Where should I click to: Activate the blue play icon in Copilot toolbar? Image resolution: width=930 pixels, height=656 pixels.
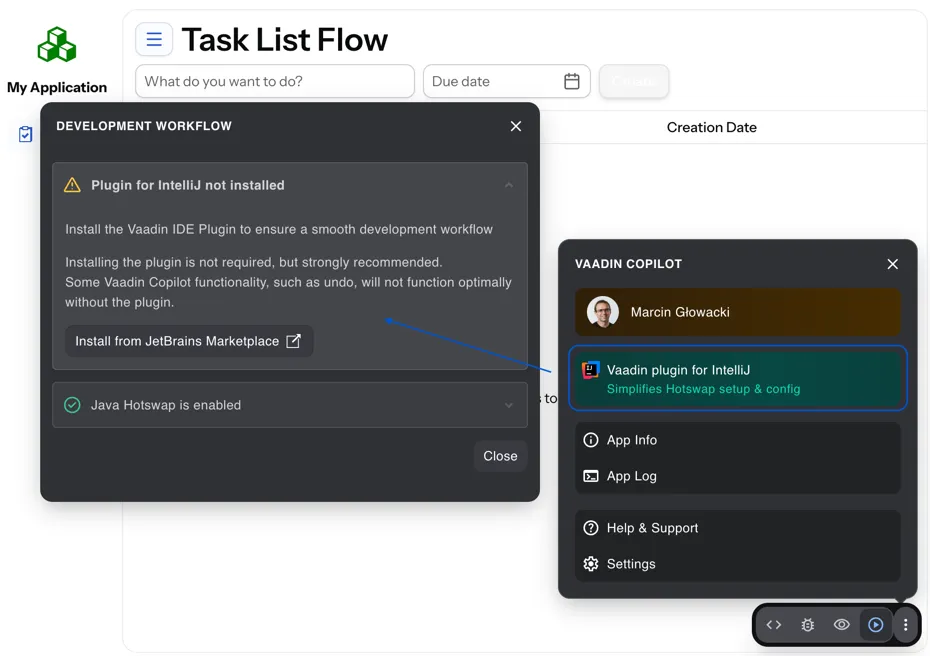875,624
